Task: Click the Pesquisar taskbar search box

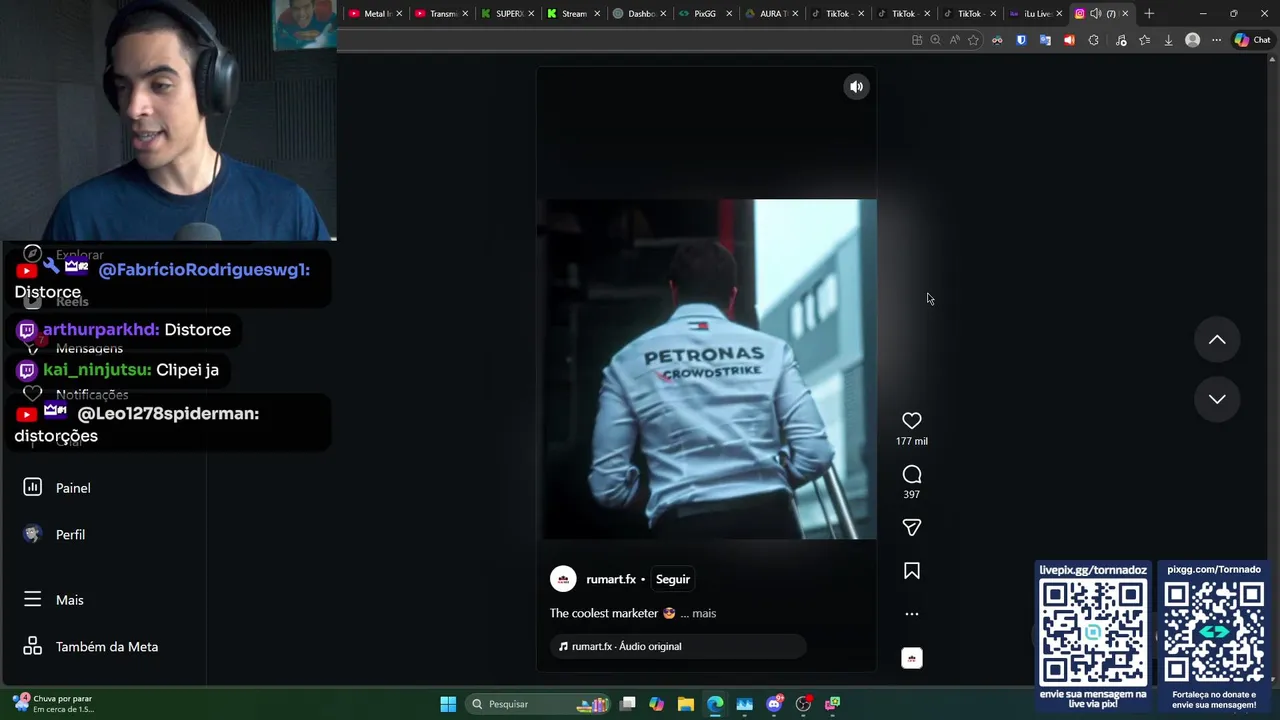Action: point(540,704)
